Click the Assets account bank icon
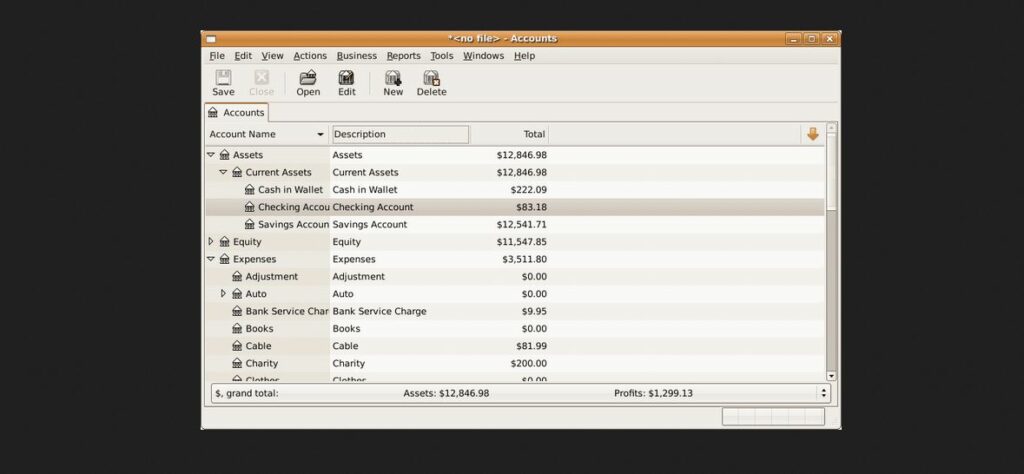The image size is (1024, 474). [x=225, y=155]
